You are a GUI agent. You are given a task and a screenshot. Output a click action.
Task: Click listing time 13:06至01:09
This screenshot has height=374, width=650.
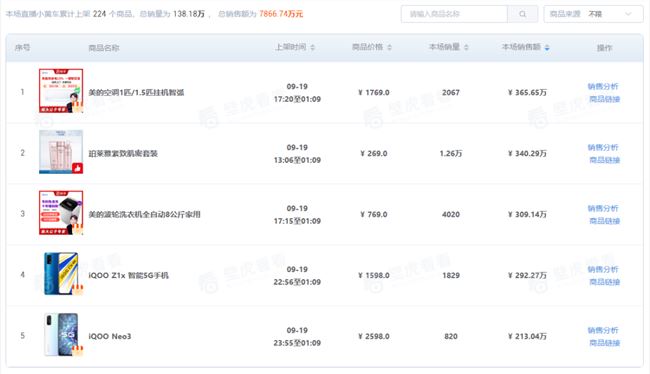click(x=297, y=160)
